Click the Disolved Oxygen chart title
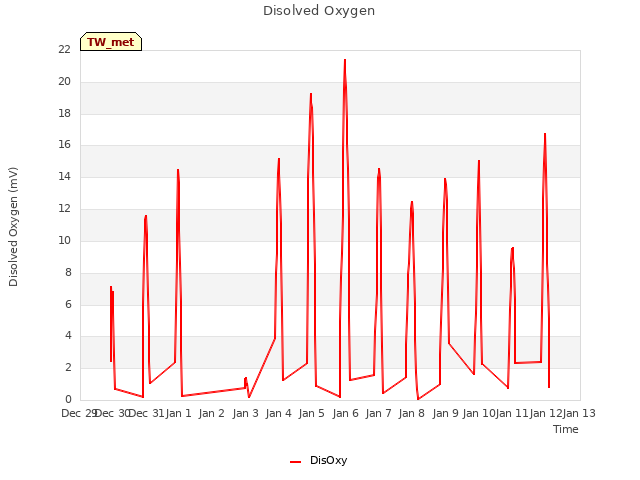The image size is (640, 480). pos(319,11)
